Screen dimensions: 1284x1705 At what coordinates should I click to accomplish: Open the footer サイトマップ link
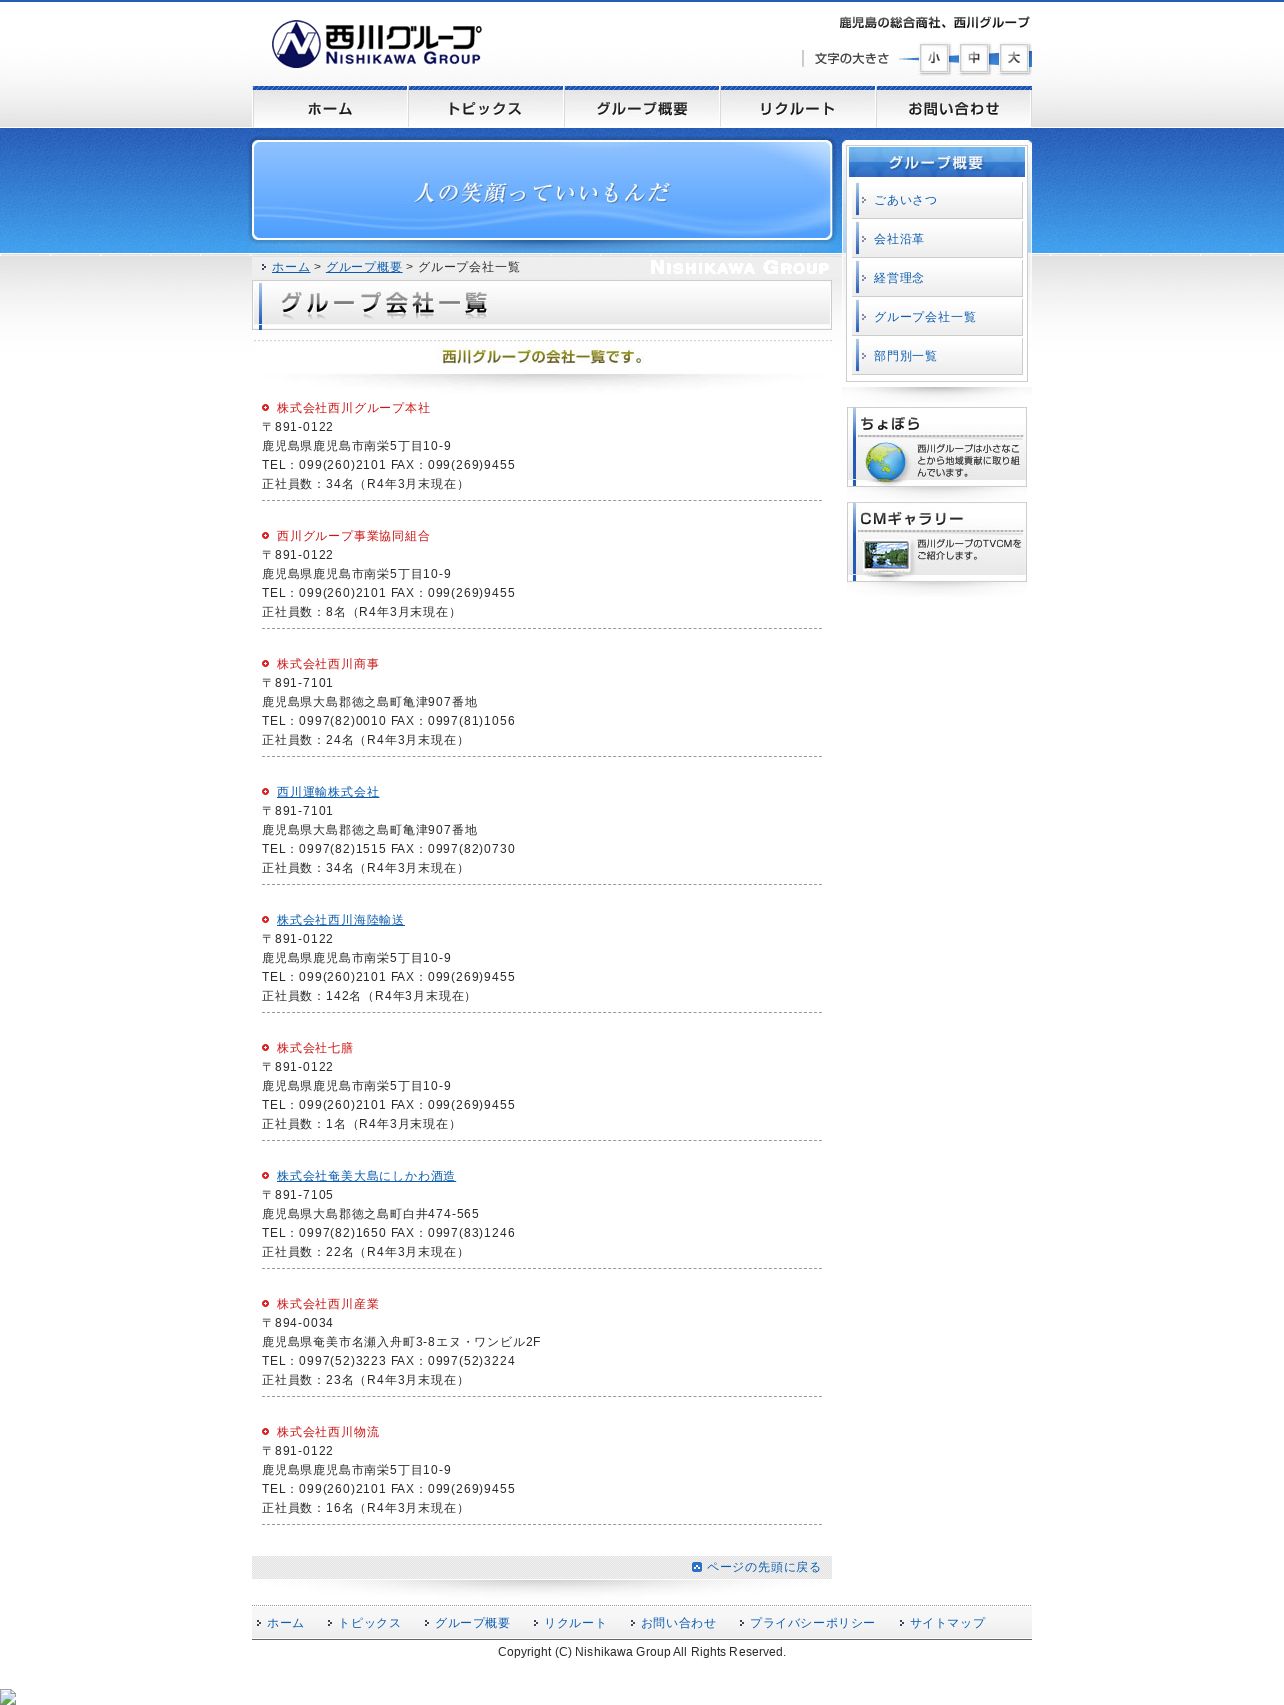click(x=947, y=1623)
